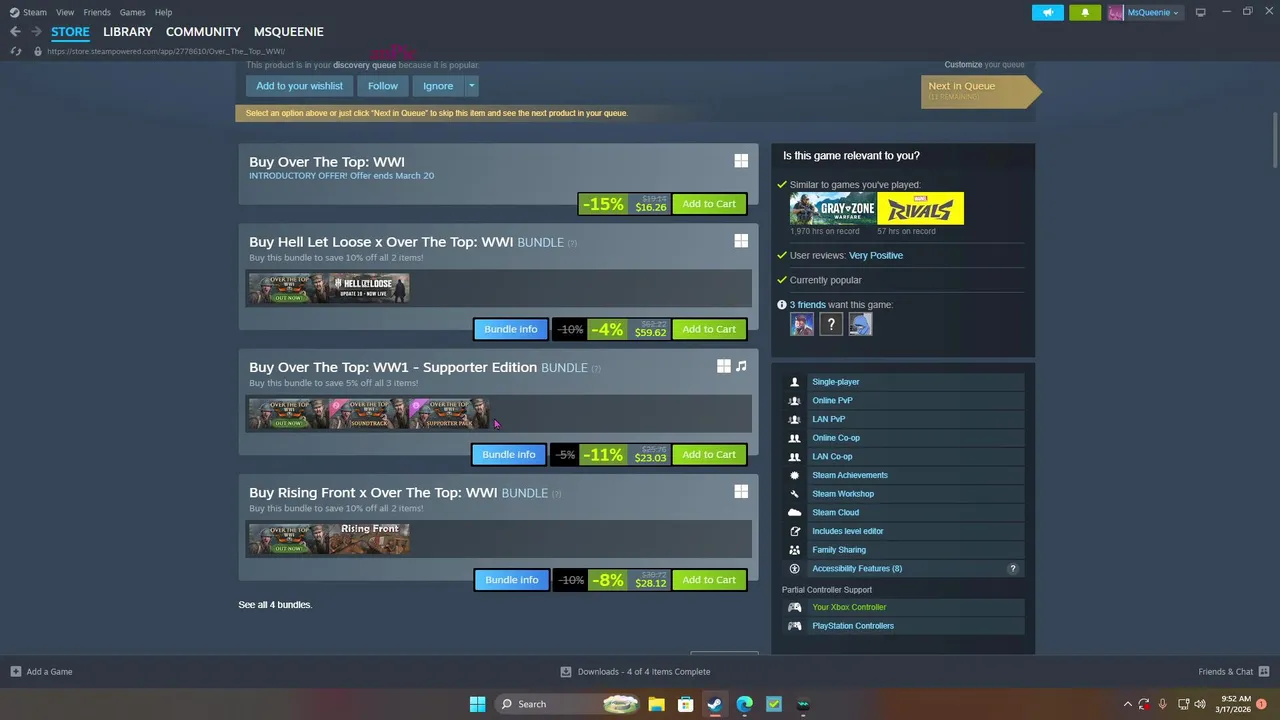Add Hell Let Loose bundle to cart
This screenshot has height=720, width=1280.
[x=709, y=329]
